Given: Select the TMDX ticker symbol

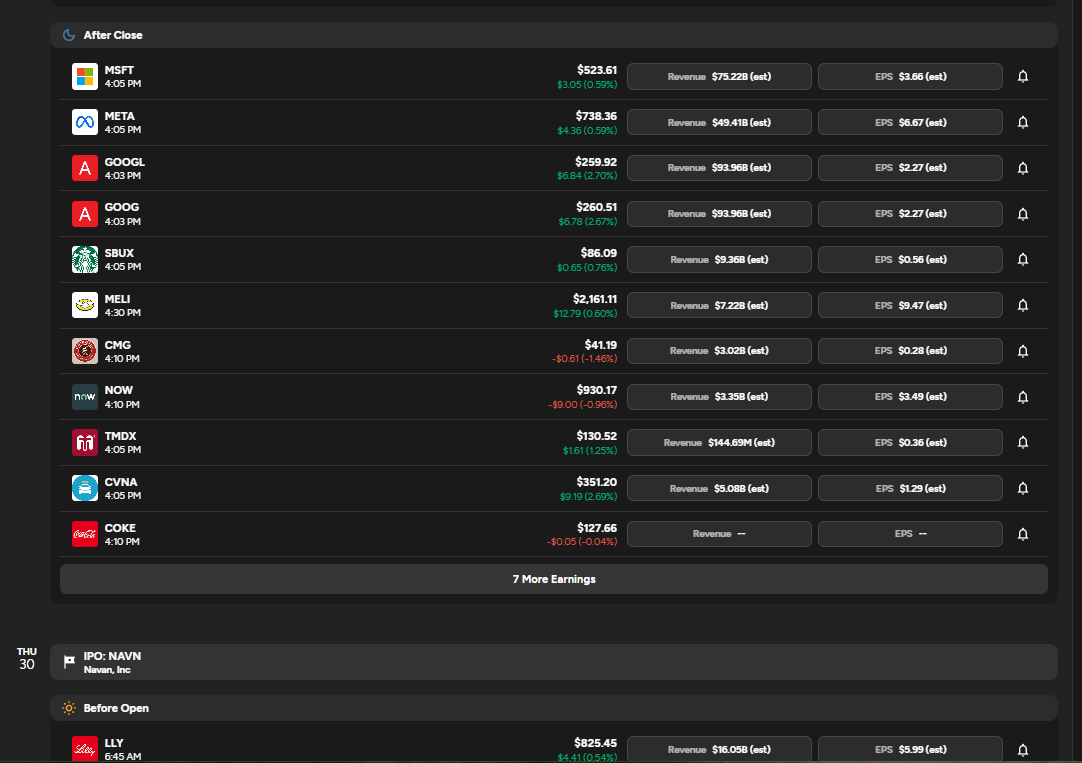Looking at the screenshot, I should pos(121,436).
